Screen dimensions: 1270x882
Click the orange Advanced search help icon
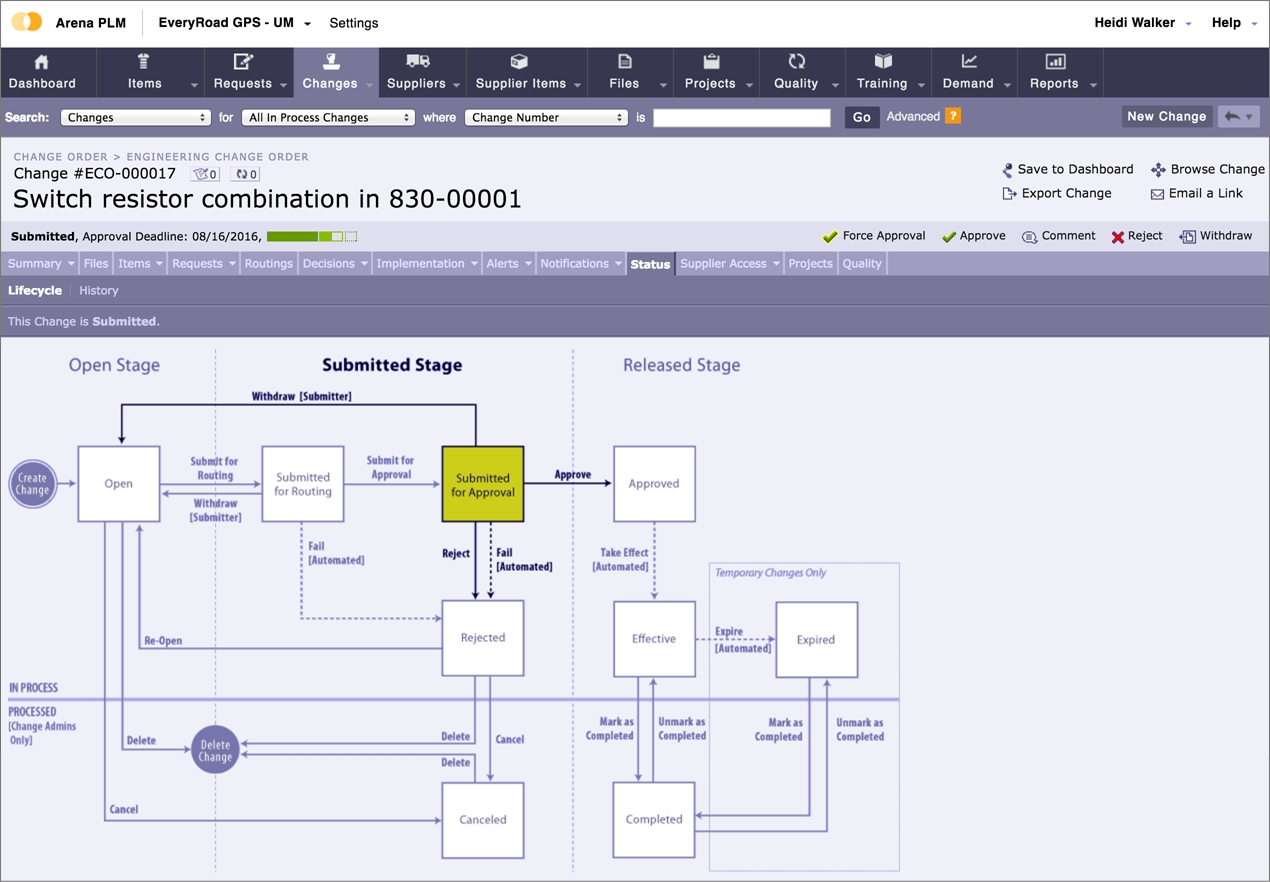coord(953,116)
